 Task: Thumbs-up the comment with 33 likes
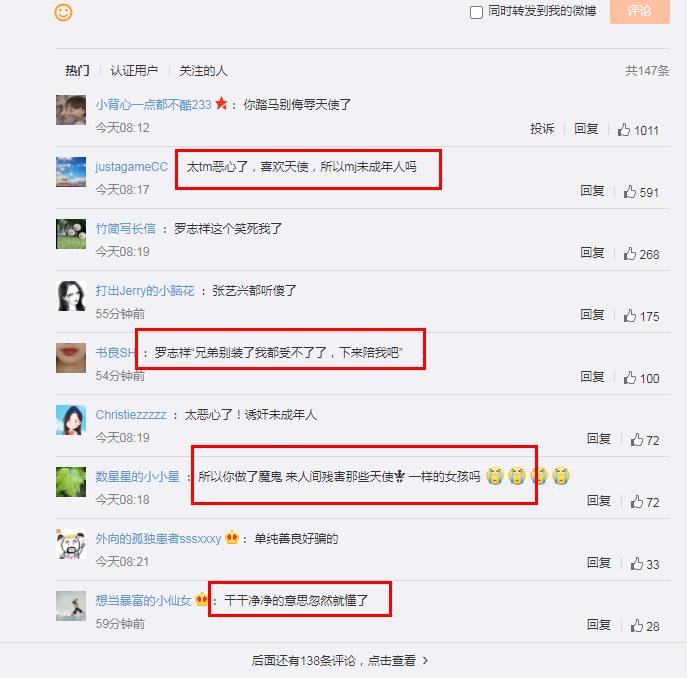pyautogui.click(x=637, y=563)
